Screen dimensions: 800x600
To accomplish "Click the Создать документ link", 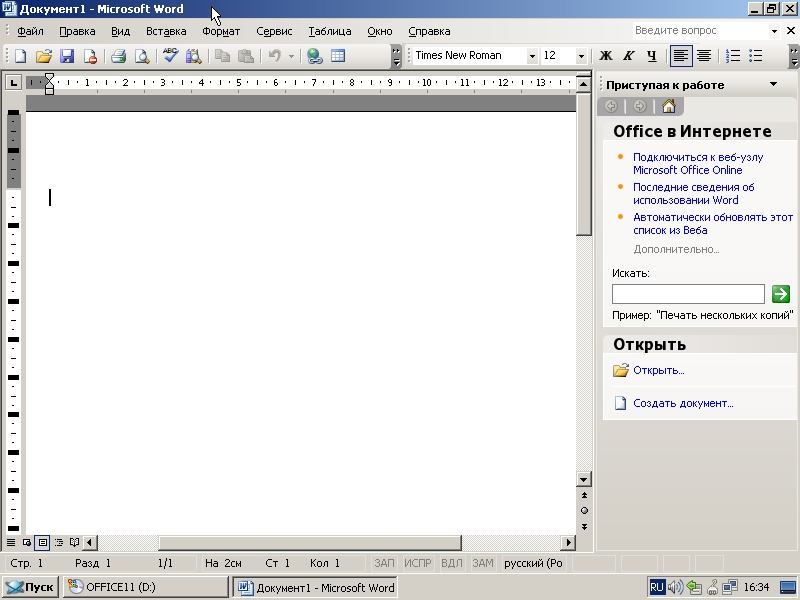I will 686,403.
